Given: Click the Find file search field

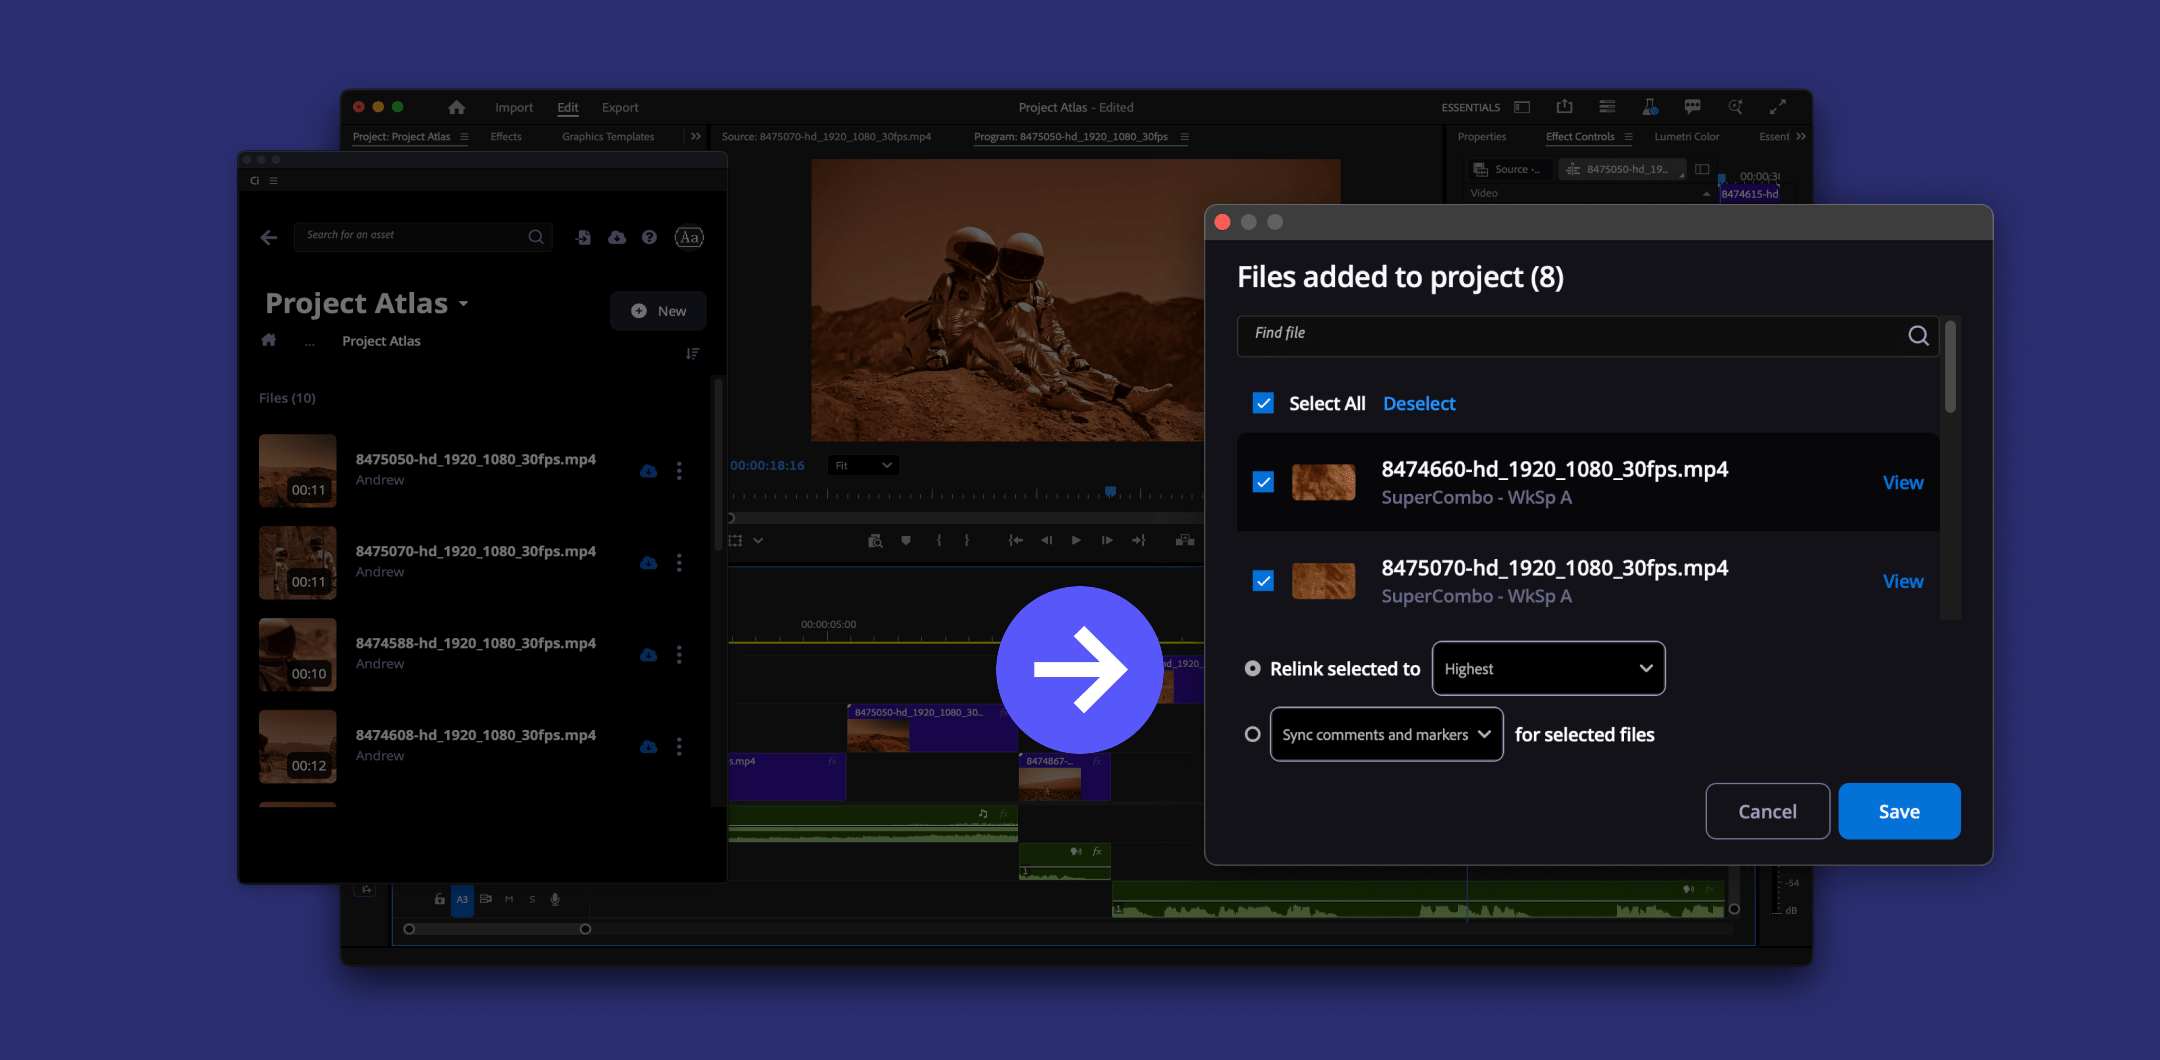Looking at the screenshot, I should coord(1570,334).
